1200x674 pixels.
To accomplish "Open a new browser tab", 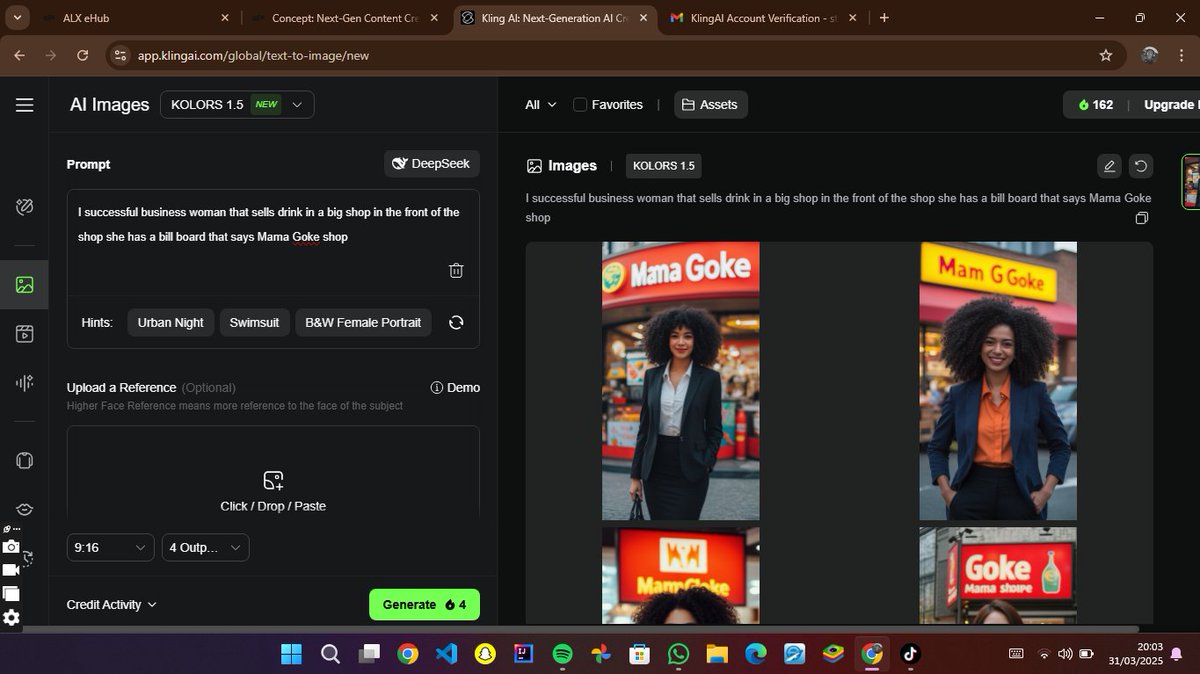I will [x=884, y=18].
